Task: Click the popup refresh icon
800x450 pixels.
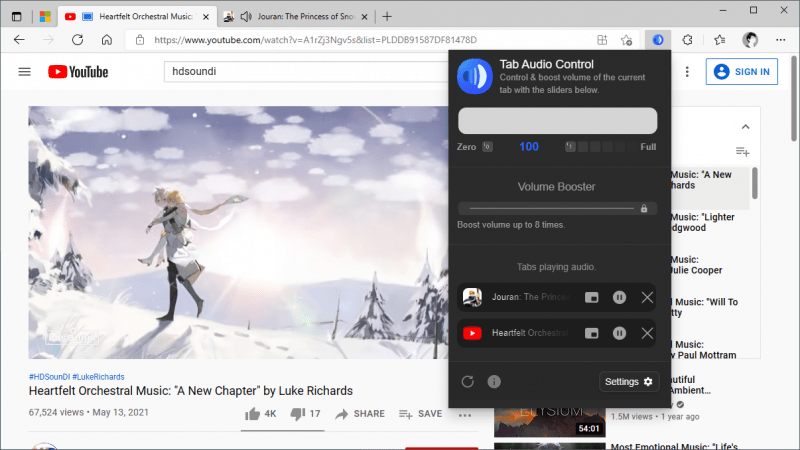Action: [467, 382]
